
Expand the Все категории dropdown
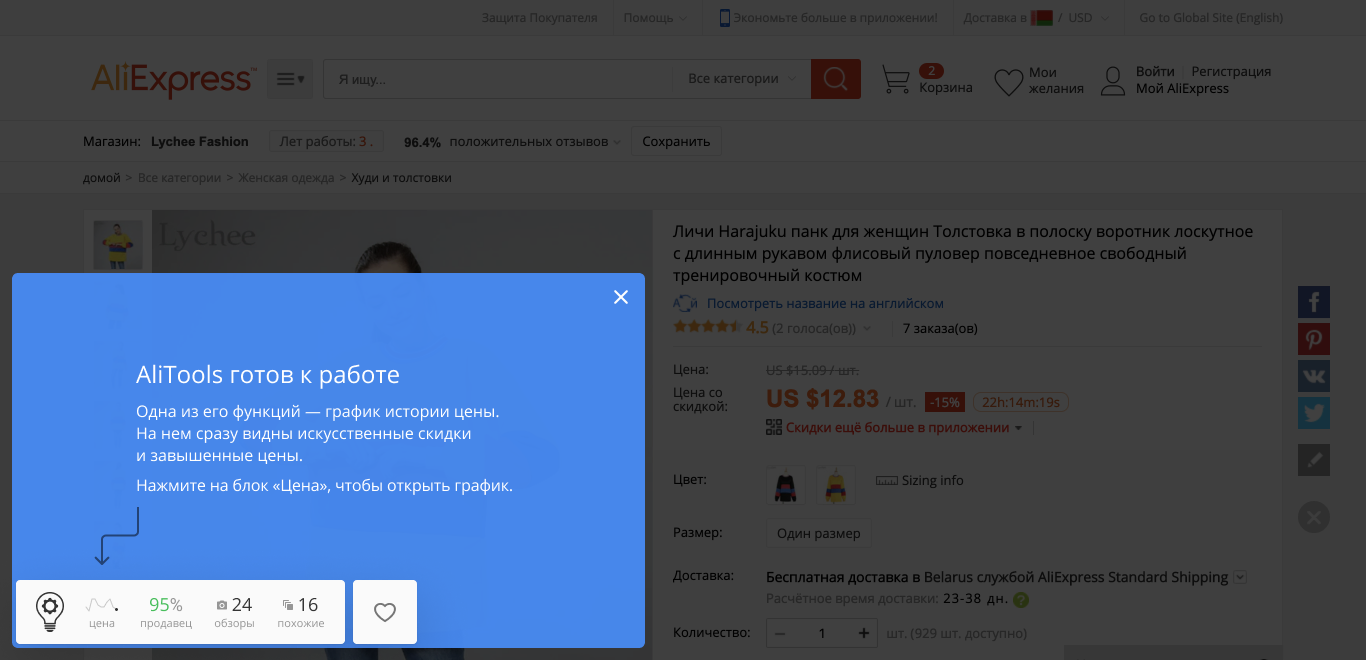point(742,79)
